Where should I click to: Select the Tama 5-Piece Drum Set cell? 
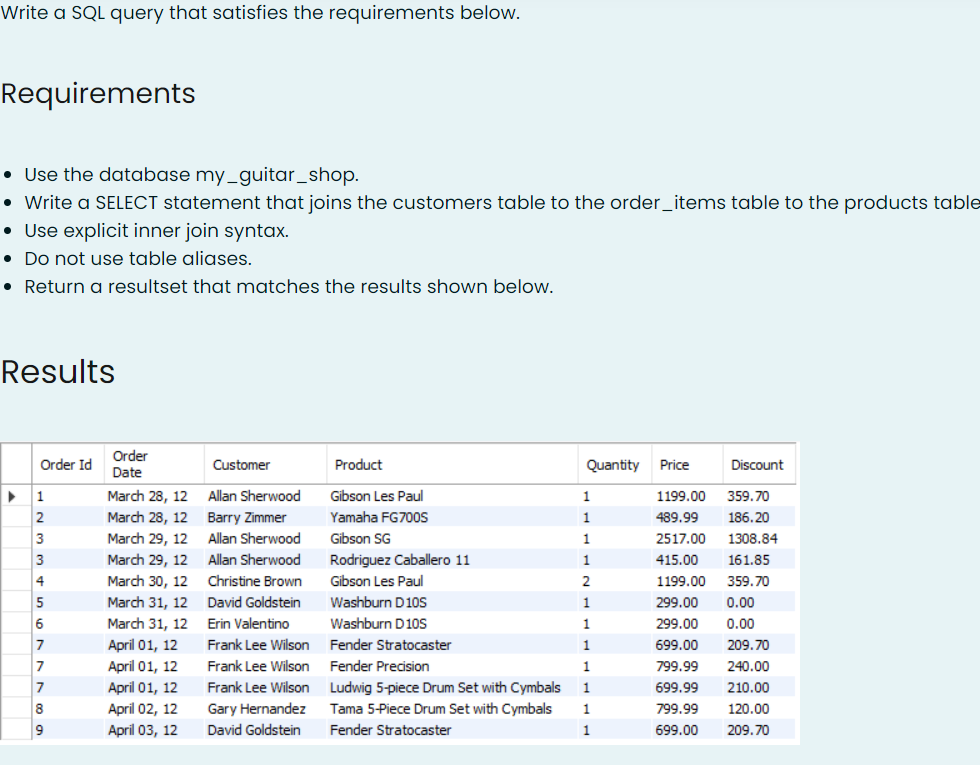point(442,708)
